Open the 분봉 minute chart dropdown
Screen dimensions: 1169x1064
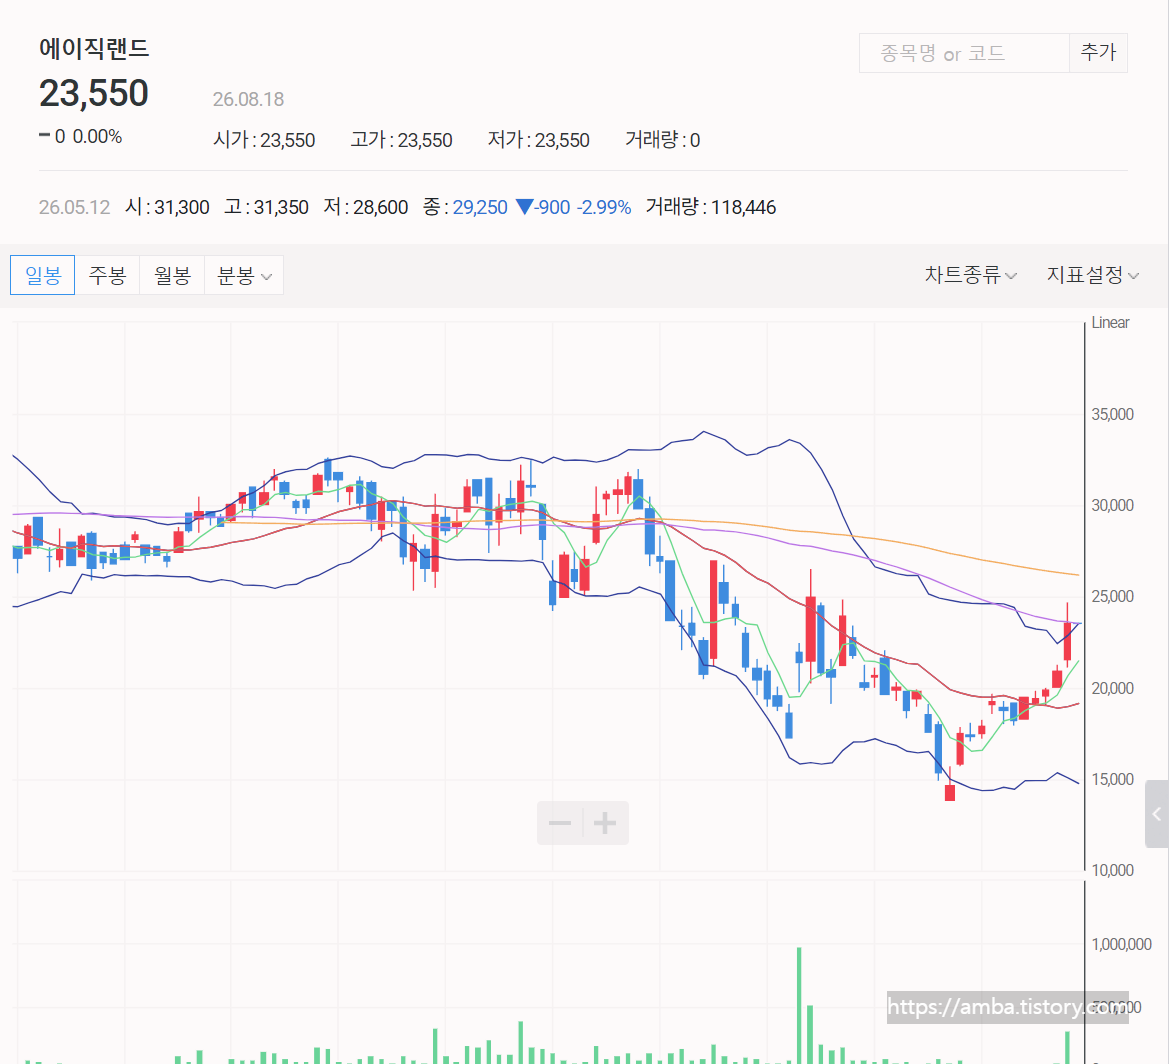tap(244, 275)
